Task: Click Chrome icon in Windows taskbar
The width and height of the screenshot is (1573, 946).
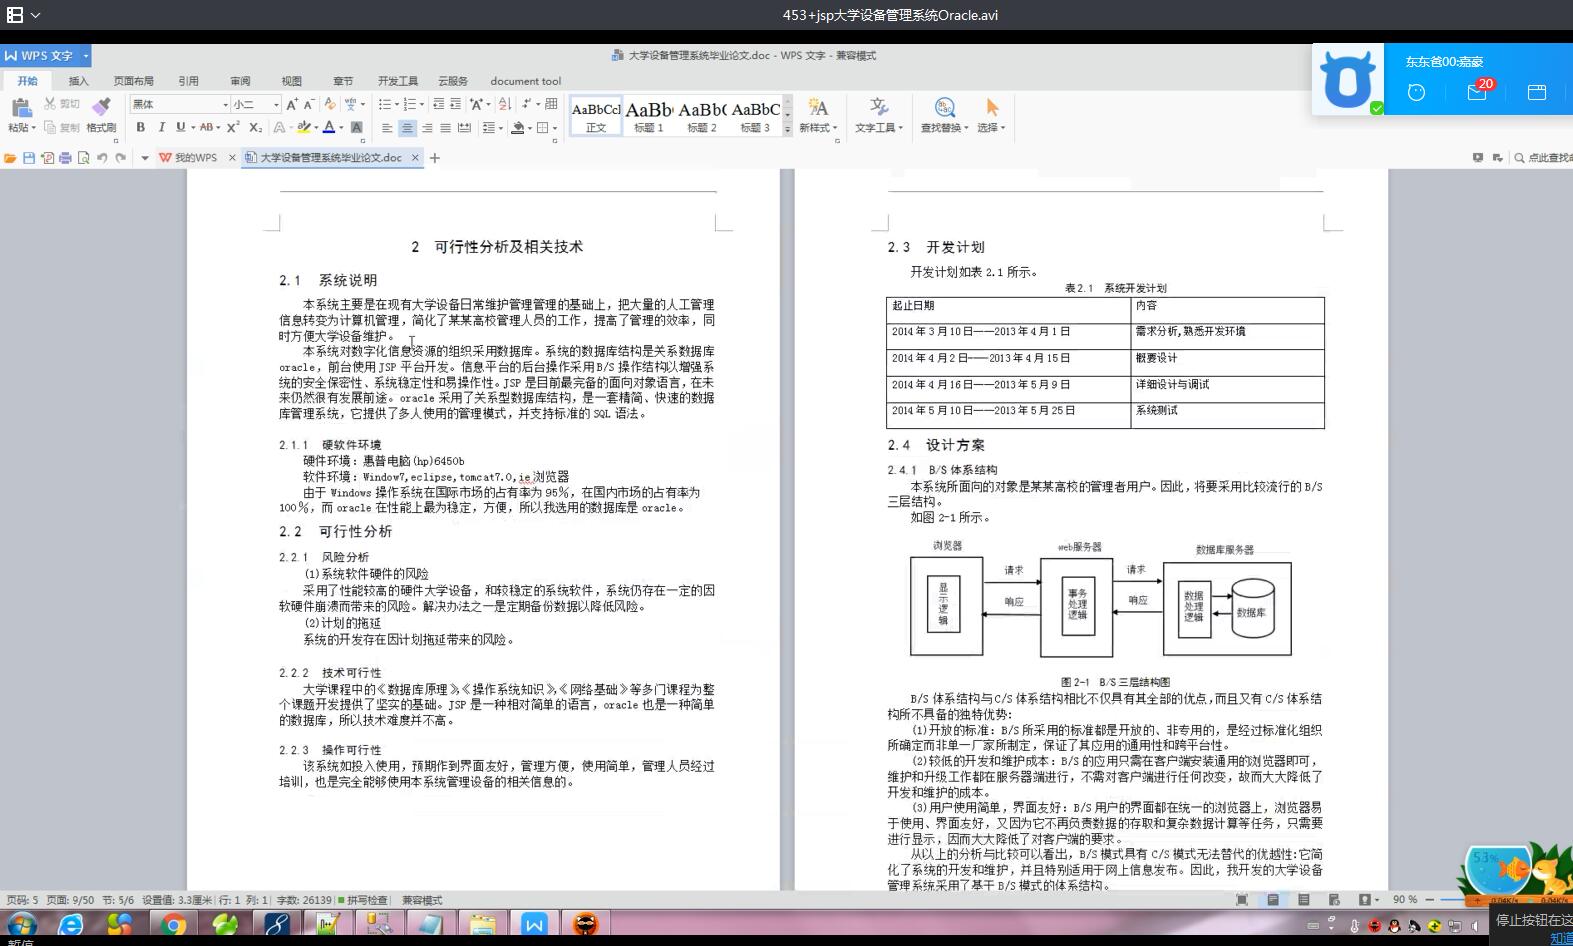Action: (173, 925)
